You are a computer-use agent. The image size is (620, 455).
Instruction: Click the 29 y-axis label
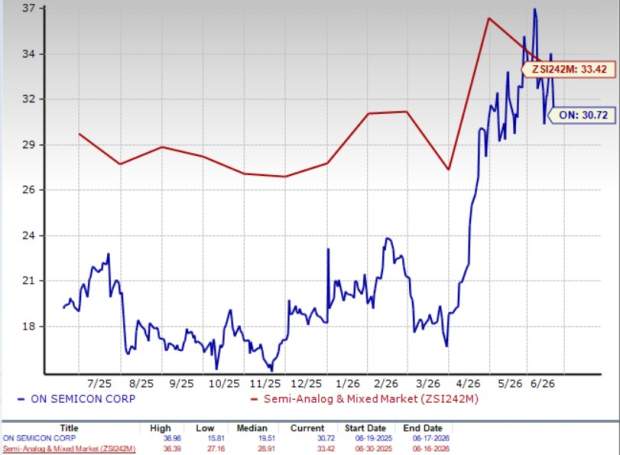coord(29,145)
